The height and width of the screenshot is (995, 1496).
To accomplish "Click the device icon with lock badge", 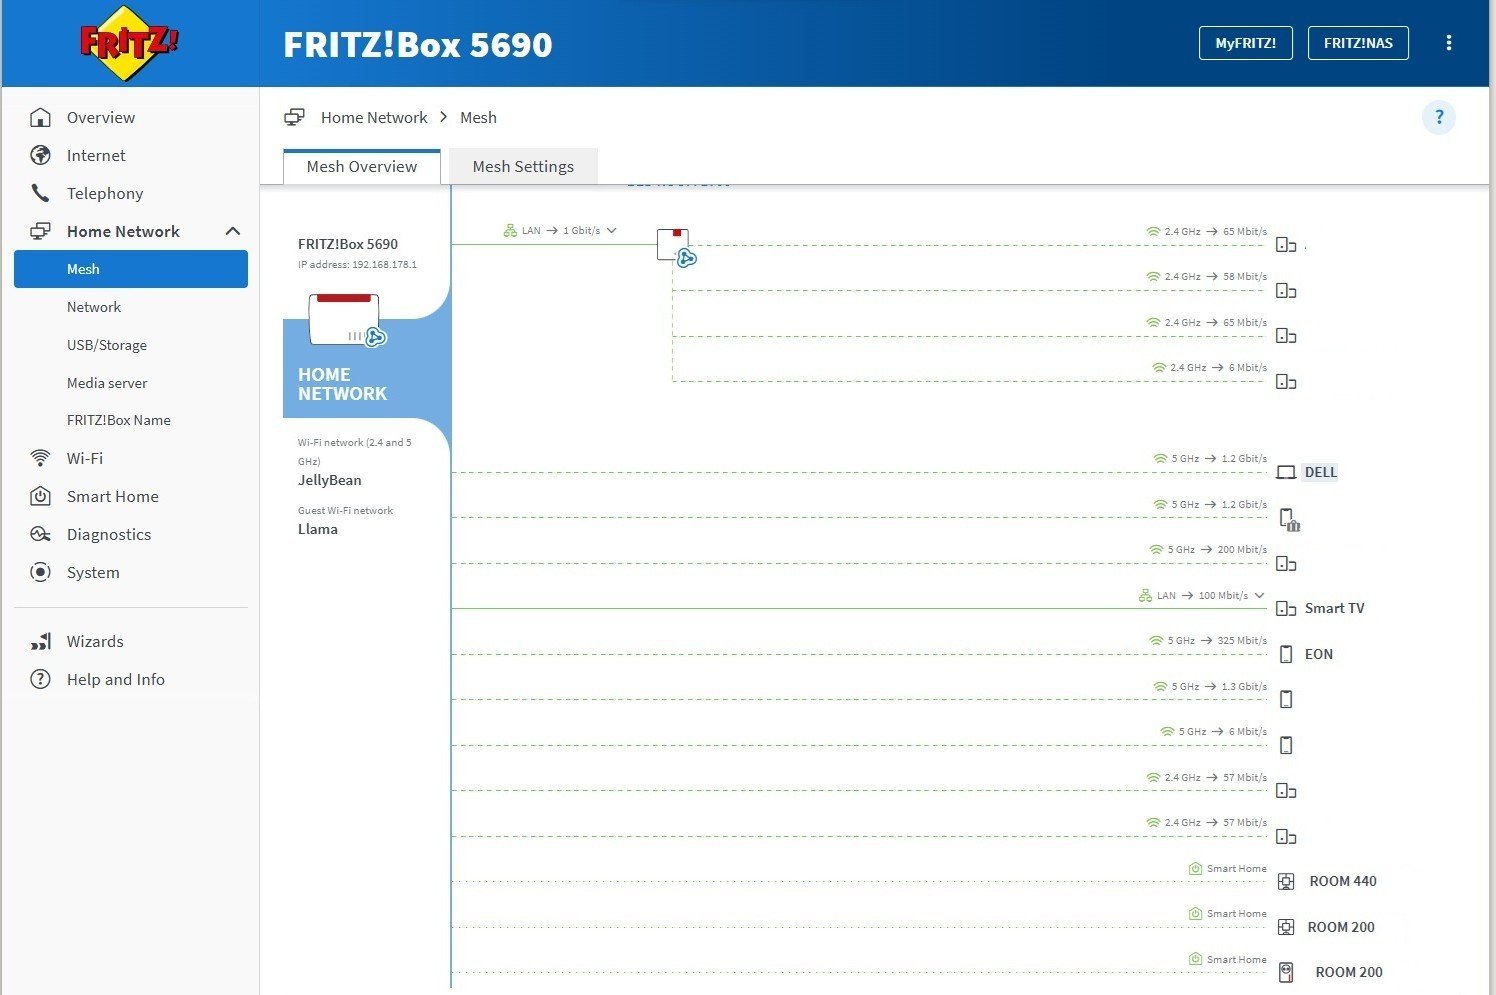I will point(1289,520).
